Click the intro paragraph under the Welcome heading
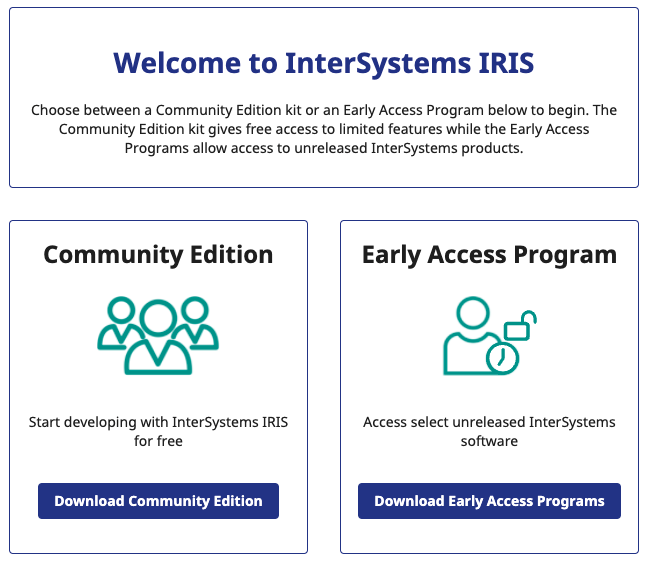This screenshot has height=564, width=648. [324, 129]
